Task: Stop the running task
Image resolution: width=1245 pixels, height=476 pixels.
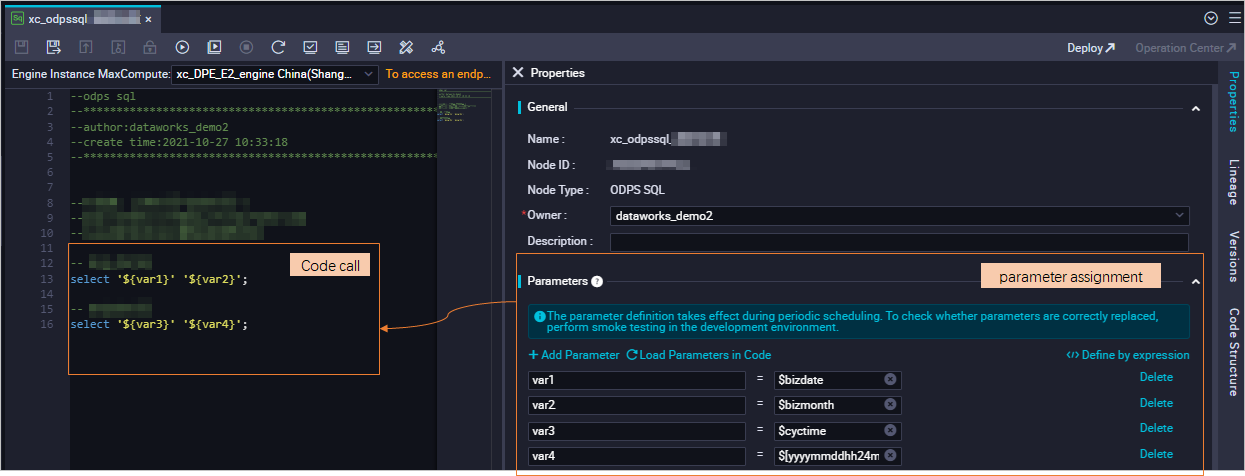Action: (246, 47)
